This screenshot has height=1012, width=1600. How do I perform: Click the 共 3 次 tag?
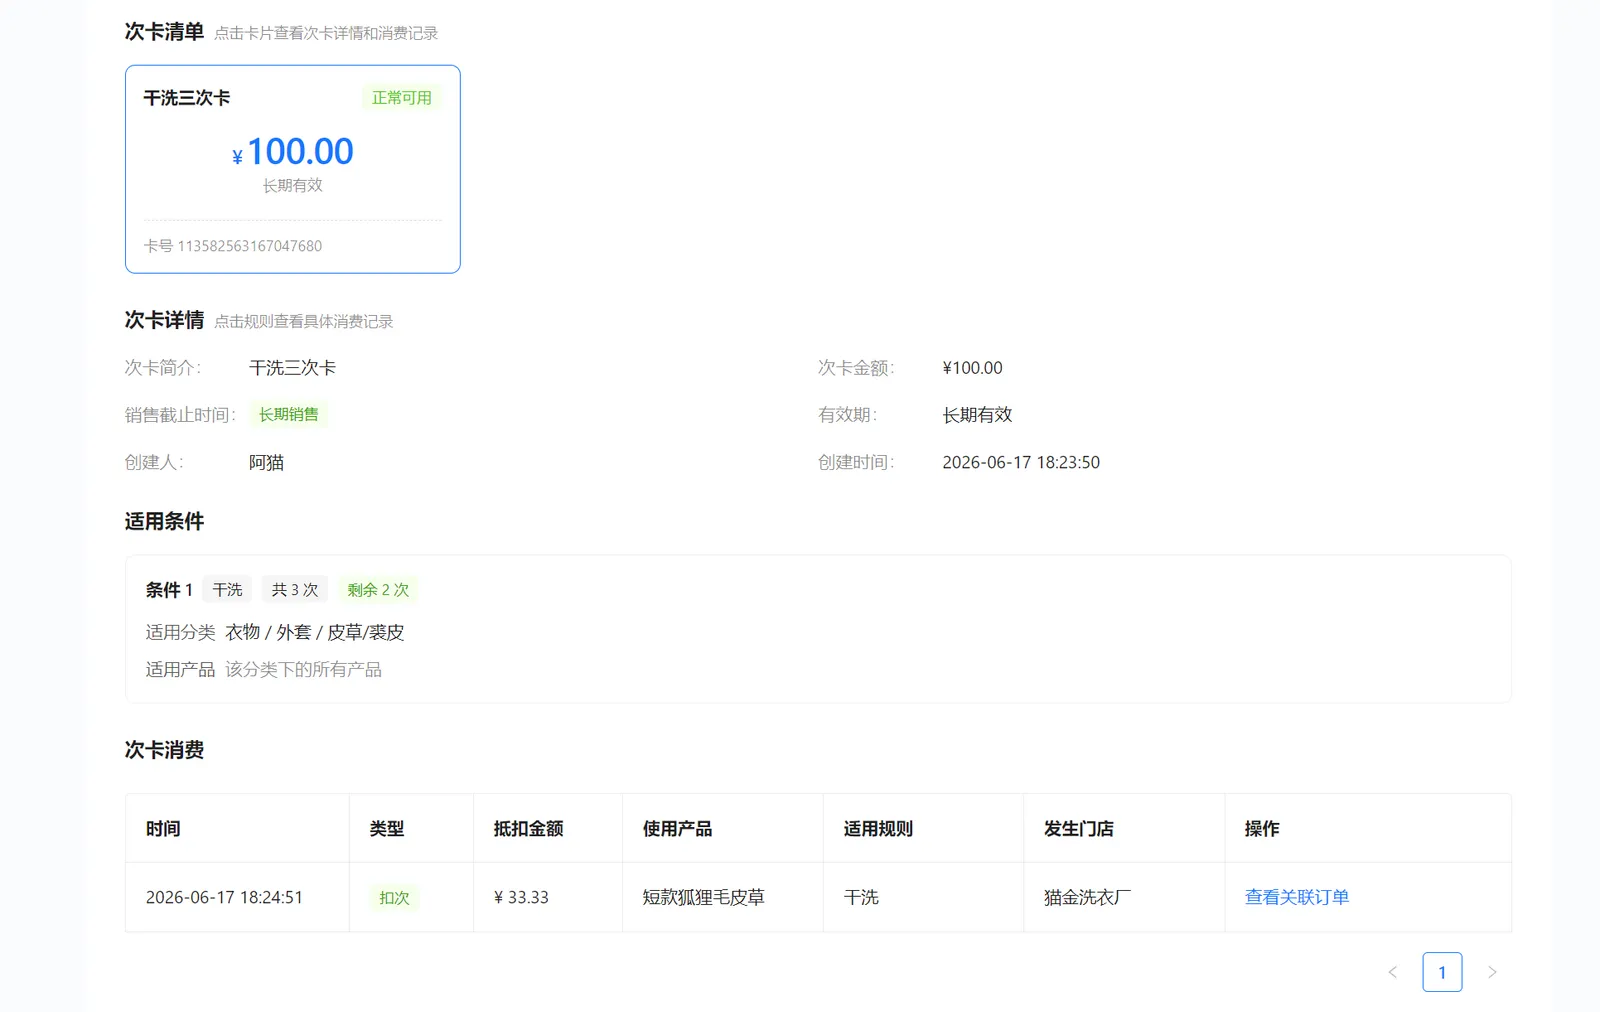click(x=295, y=590)
